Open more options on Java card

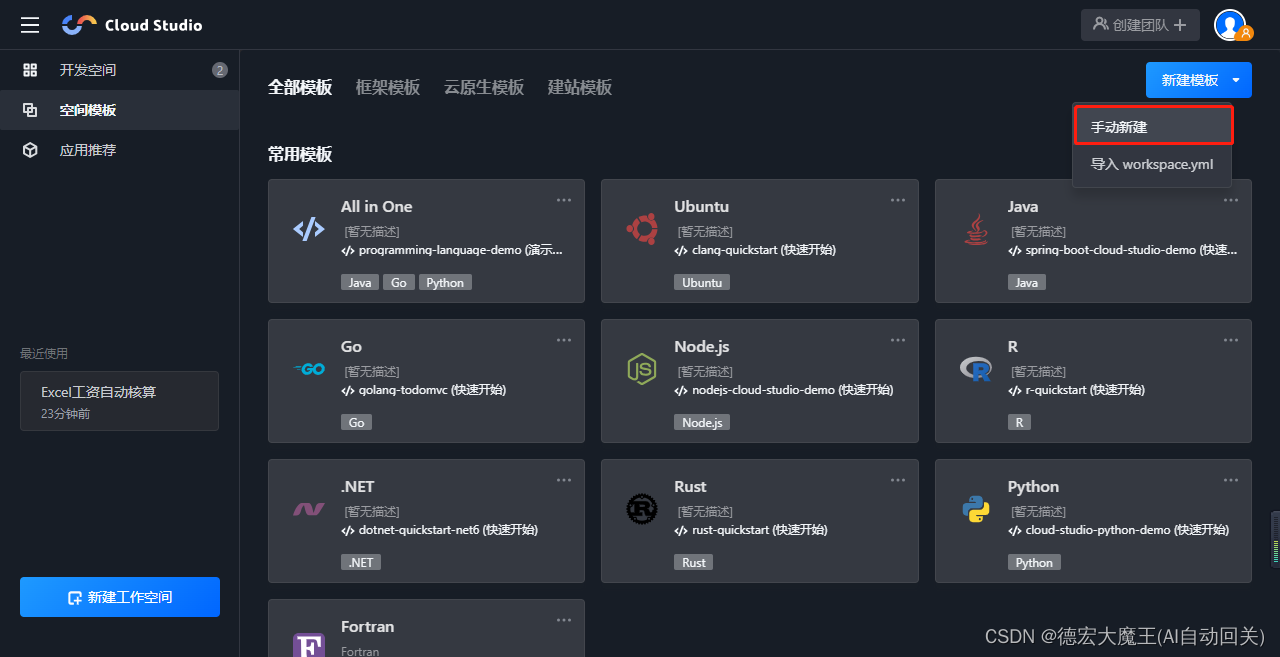(1231, 200)
